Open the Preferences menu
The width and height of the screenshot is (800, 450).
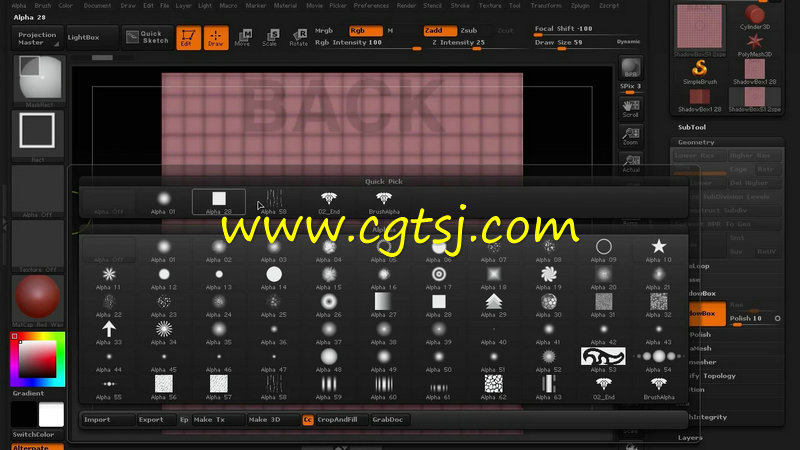(x=371, y=6)
